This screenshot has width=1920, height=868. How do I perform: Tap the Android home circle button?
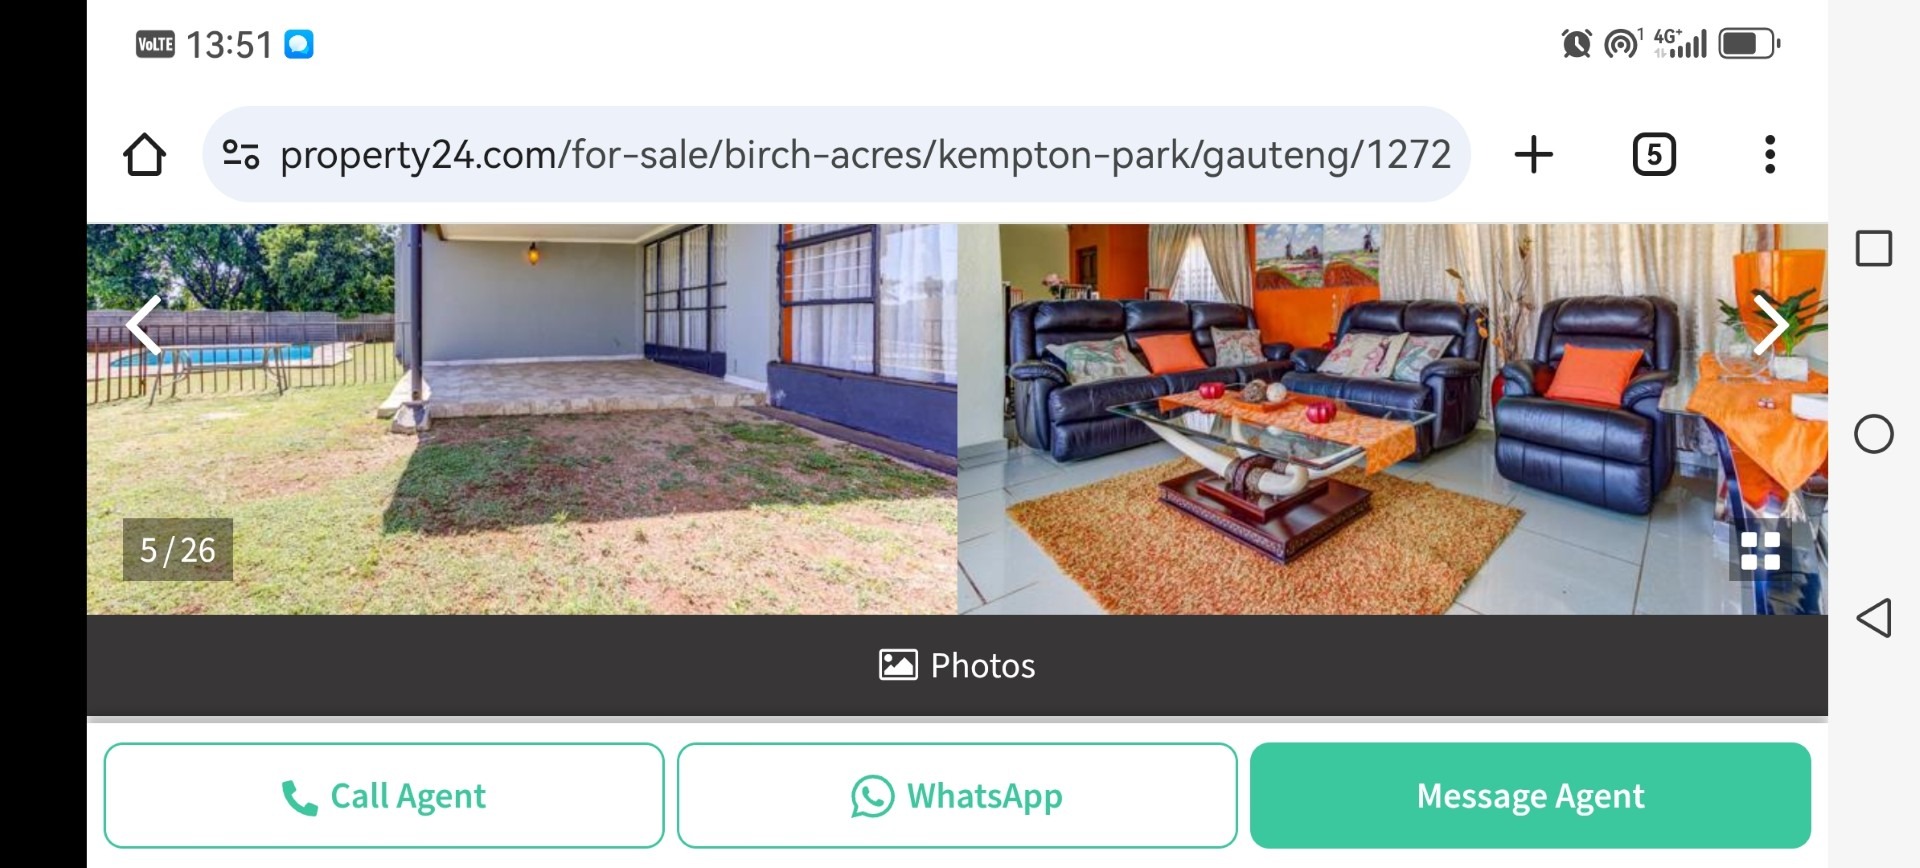tap(1873, 434)
